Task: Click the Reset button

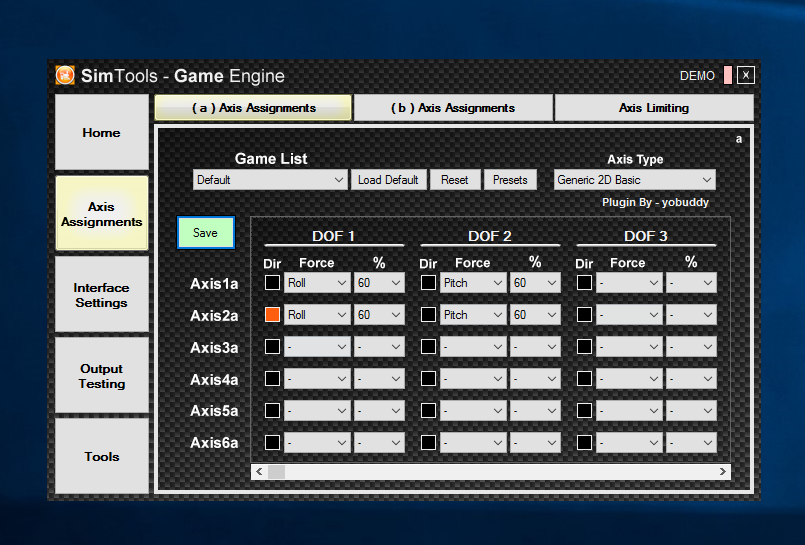Action: click(455, 180)
